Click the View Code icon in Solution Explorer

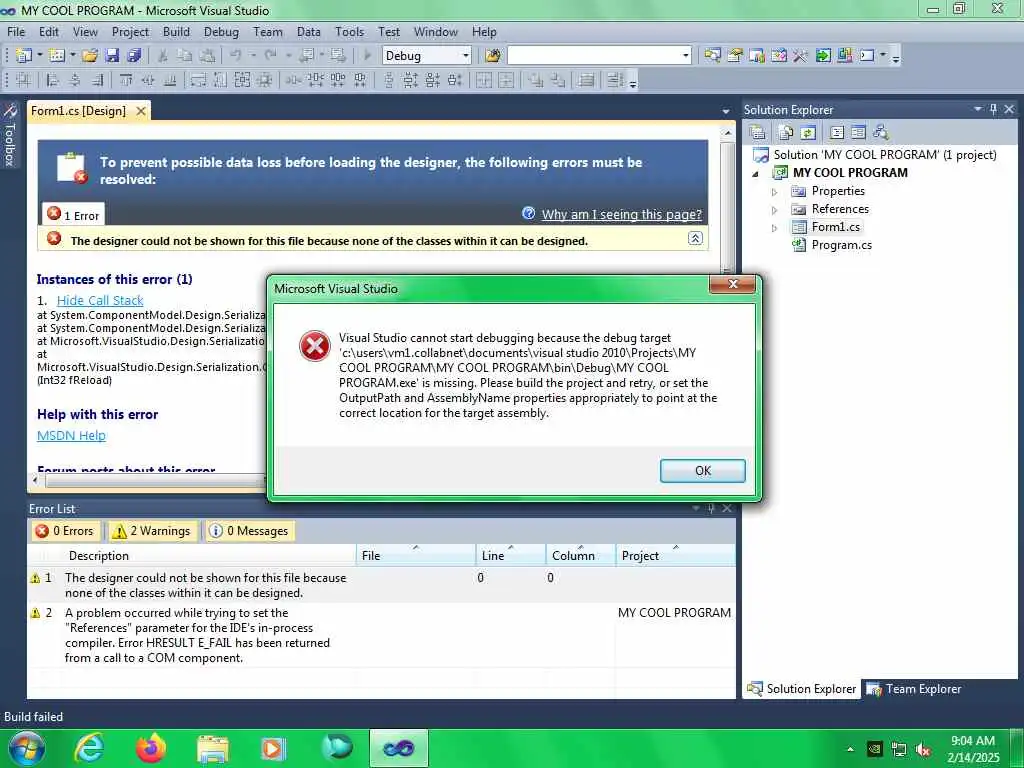tap(837, 133)
